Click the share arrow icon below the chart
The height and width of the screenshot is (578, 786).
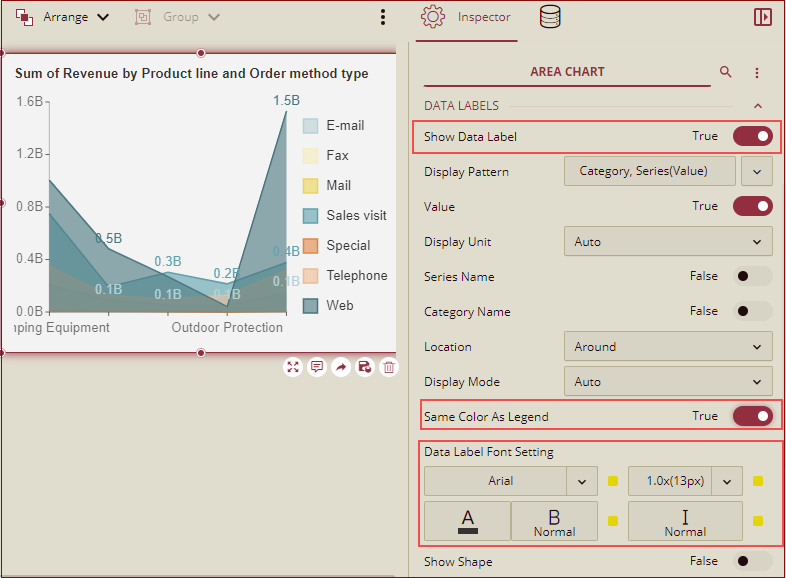pyautogui.click(x=341, y=367)
